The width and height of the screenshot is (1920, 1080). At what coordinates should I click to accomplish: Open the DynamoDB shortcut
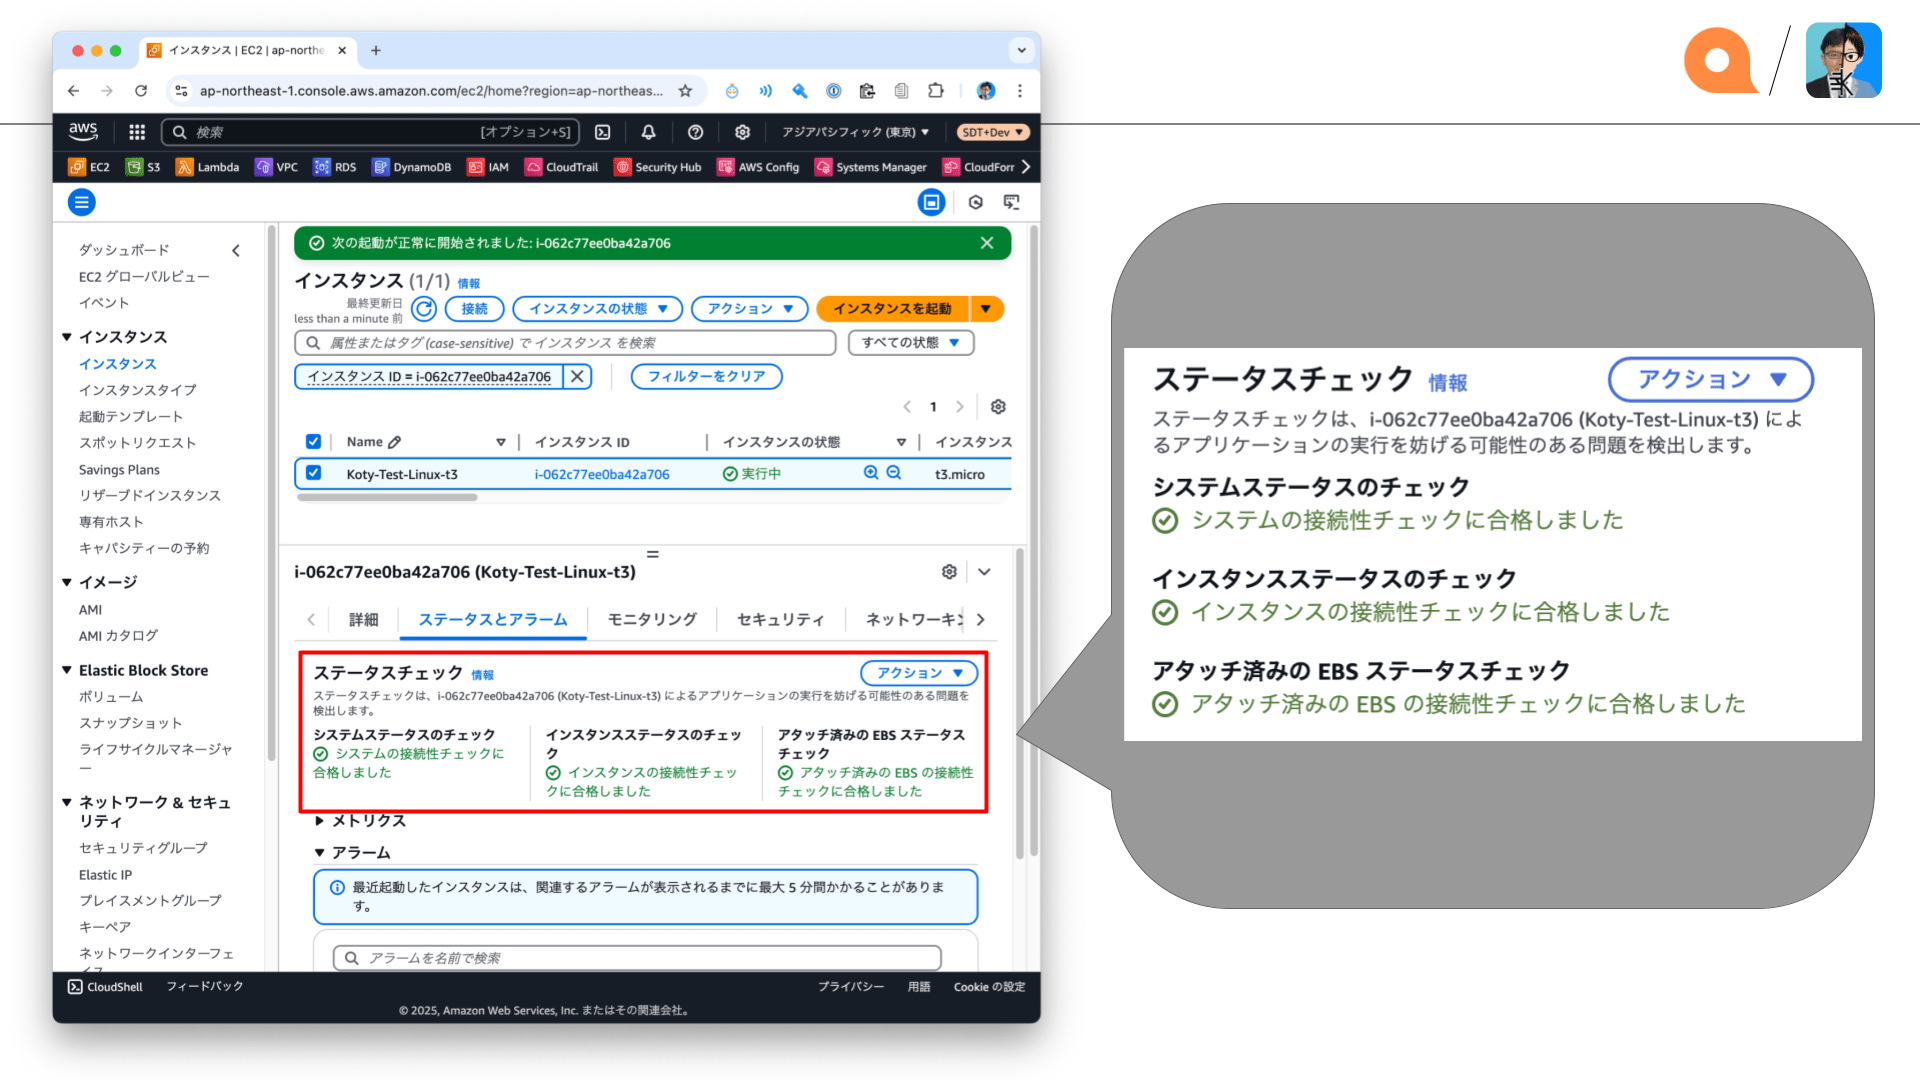coord(412,167)
